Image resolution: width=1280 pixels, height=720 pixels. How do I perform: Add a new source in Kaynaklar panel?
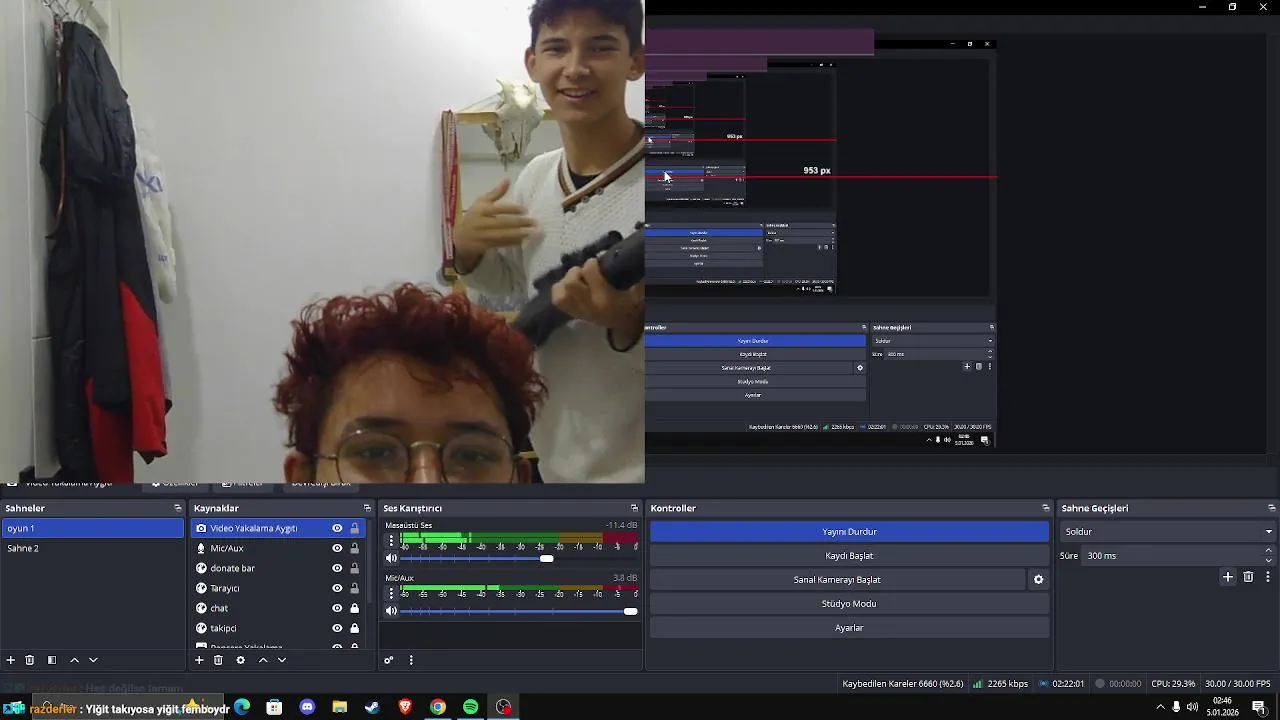(x=199, y=660)
